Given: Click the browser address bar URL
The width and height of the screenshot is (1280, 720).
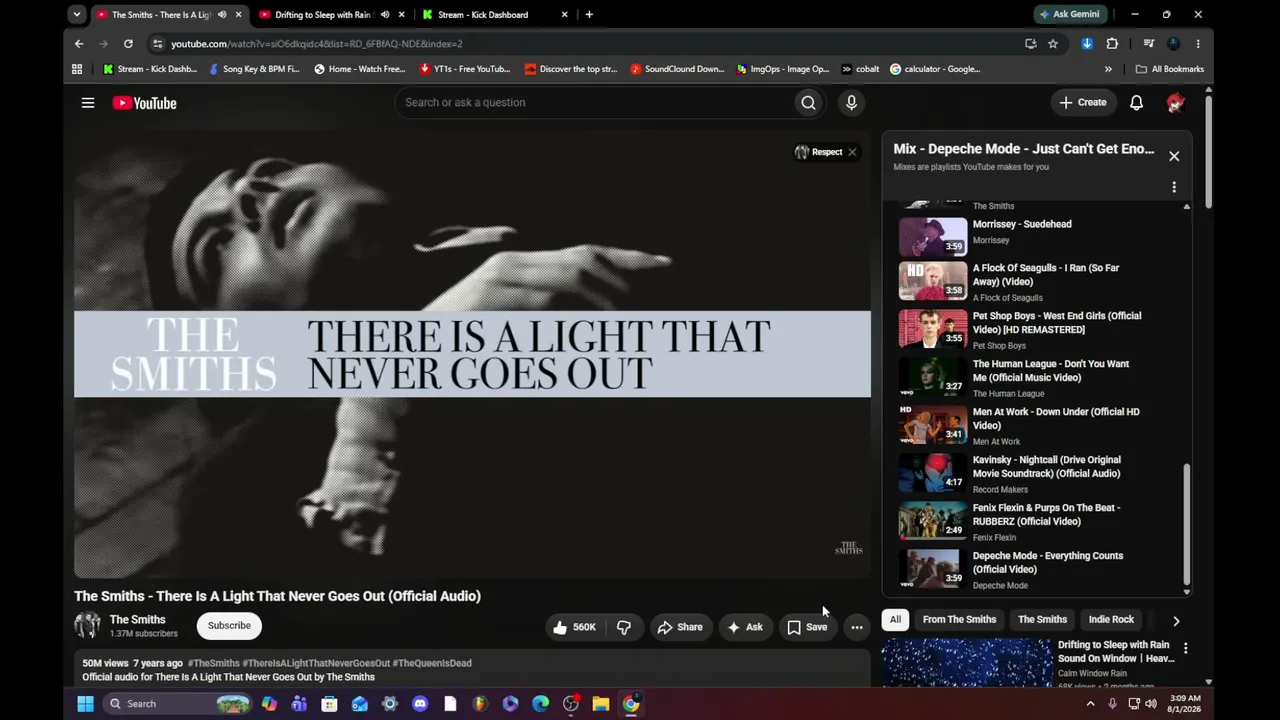Looking at the screenshot, I should (316, 44).
